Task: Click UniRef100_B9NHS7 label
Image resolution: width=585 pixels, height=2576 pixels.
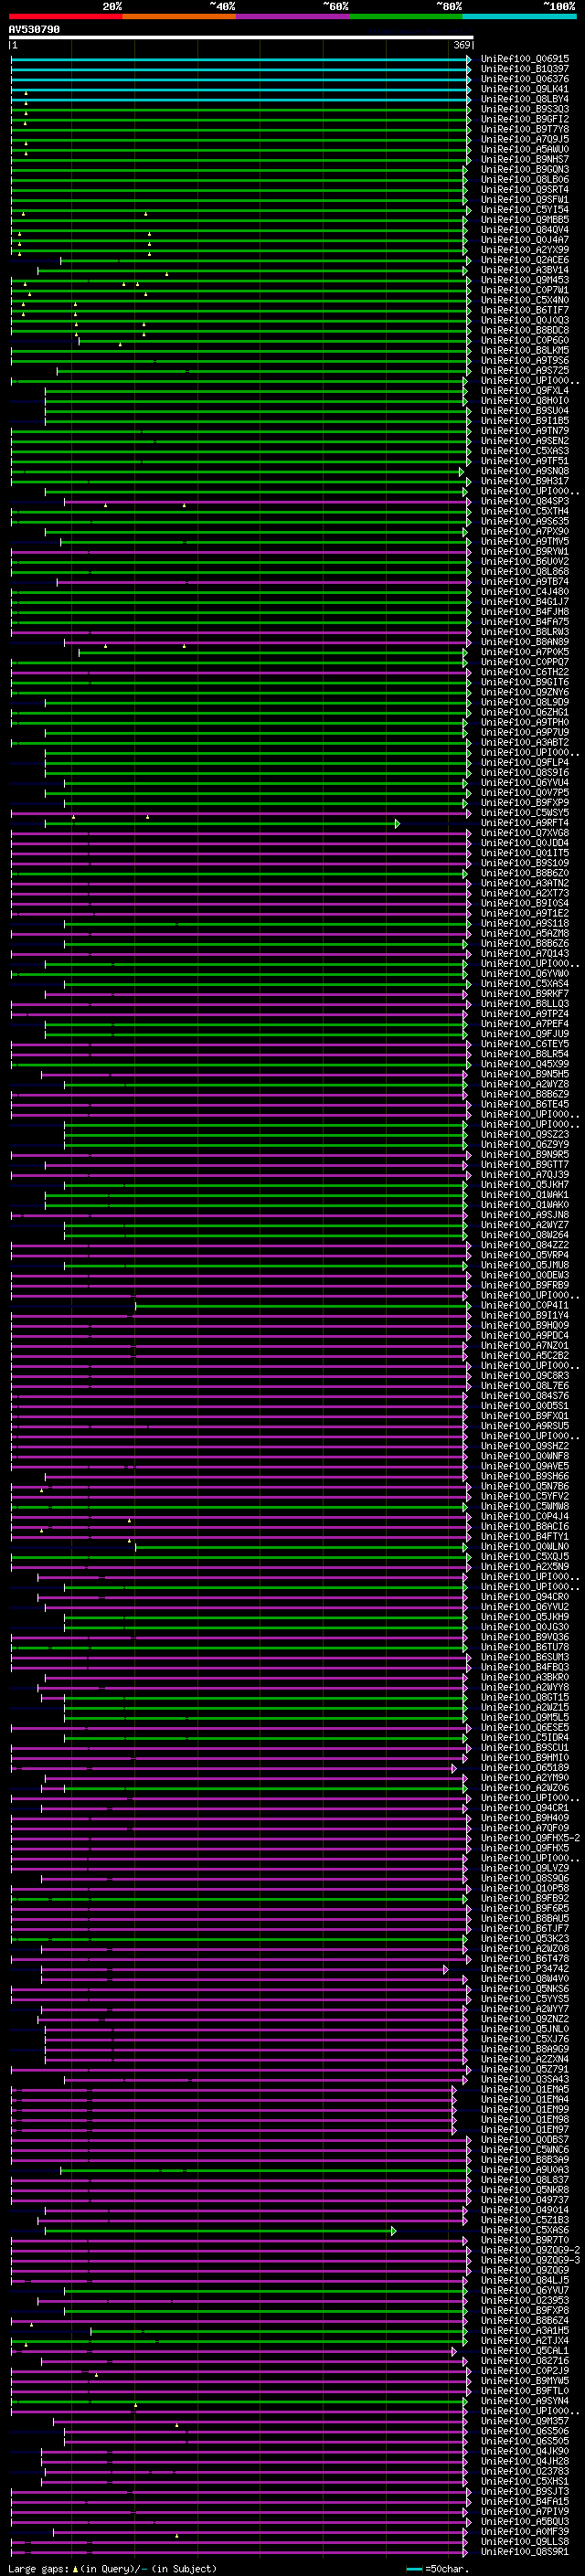Action: [x=524, y=159]
